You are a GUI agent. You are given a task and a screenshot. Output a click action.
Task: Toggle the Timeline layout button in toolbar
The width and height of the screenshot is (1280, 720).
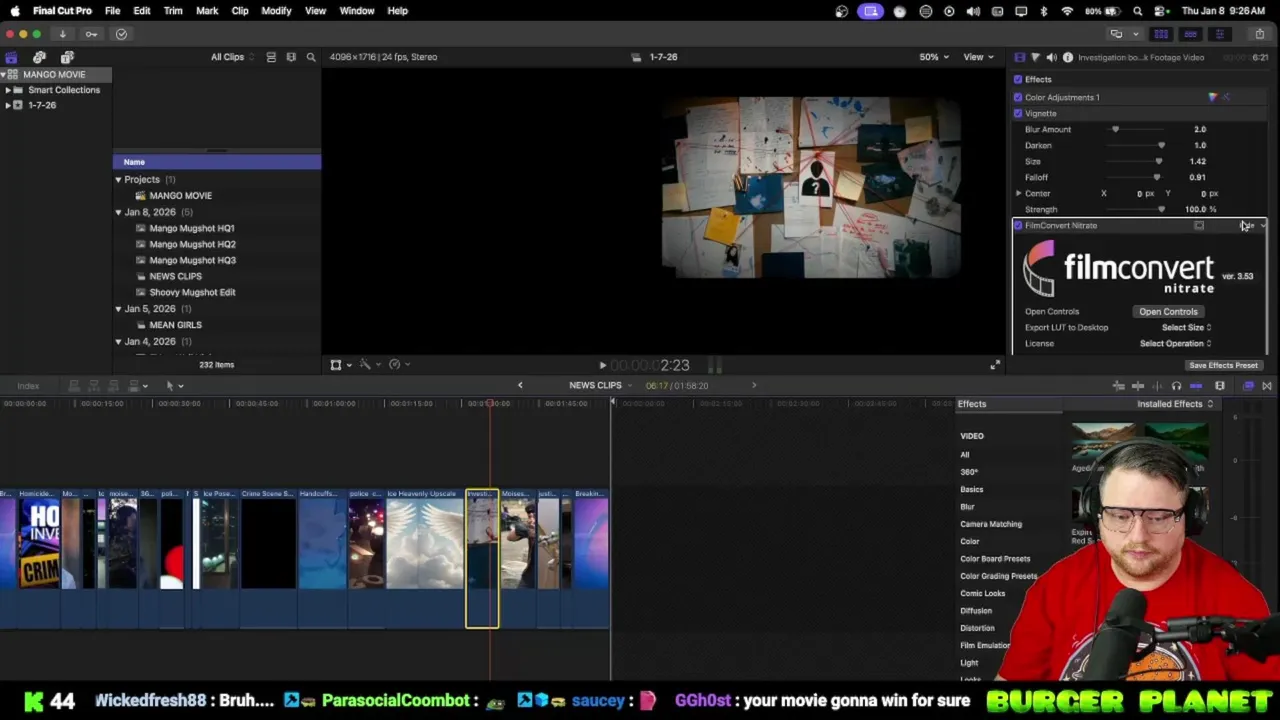[x=1190, y=34]
